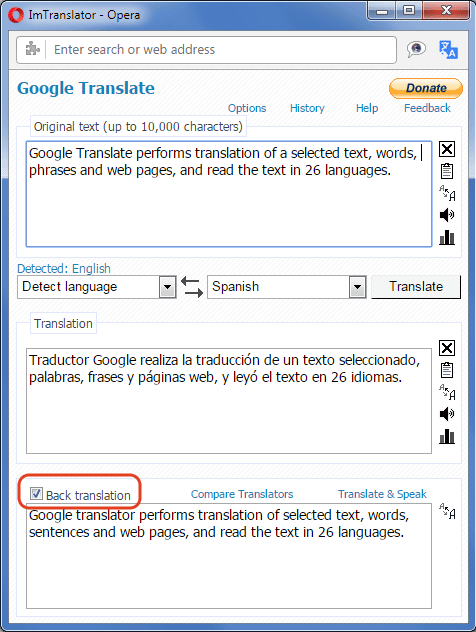
Task: Adjust font size of back translation
Action: pos(447,511)
